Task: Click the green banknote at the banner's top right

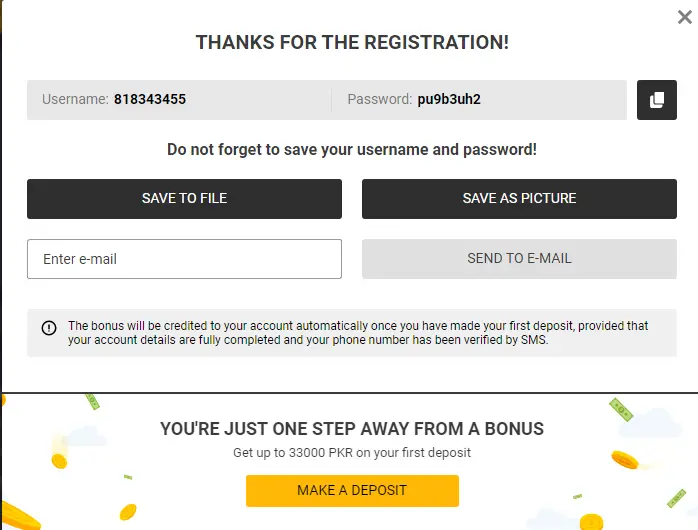Action: pos(623,410)
